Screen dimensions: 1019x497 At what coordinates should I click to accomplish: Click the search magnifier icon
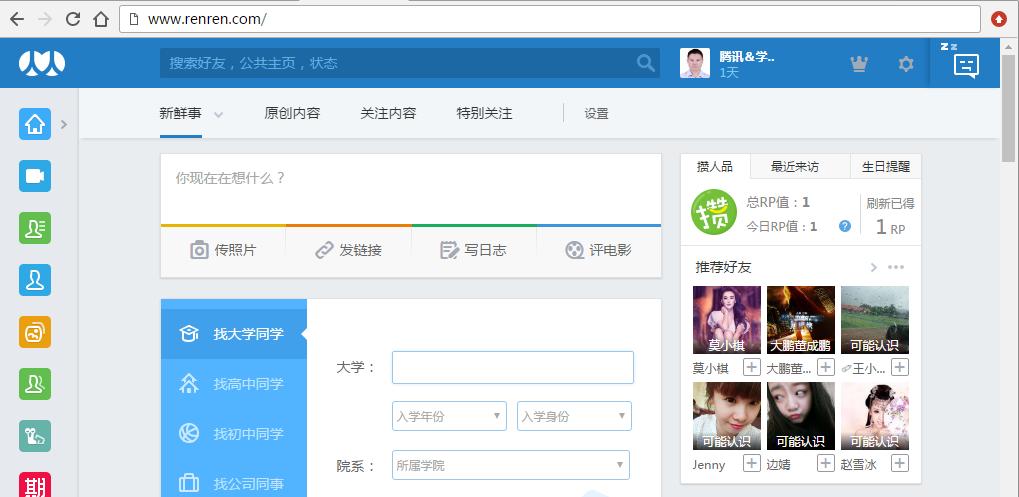click(x=645, y=63)
